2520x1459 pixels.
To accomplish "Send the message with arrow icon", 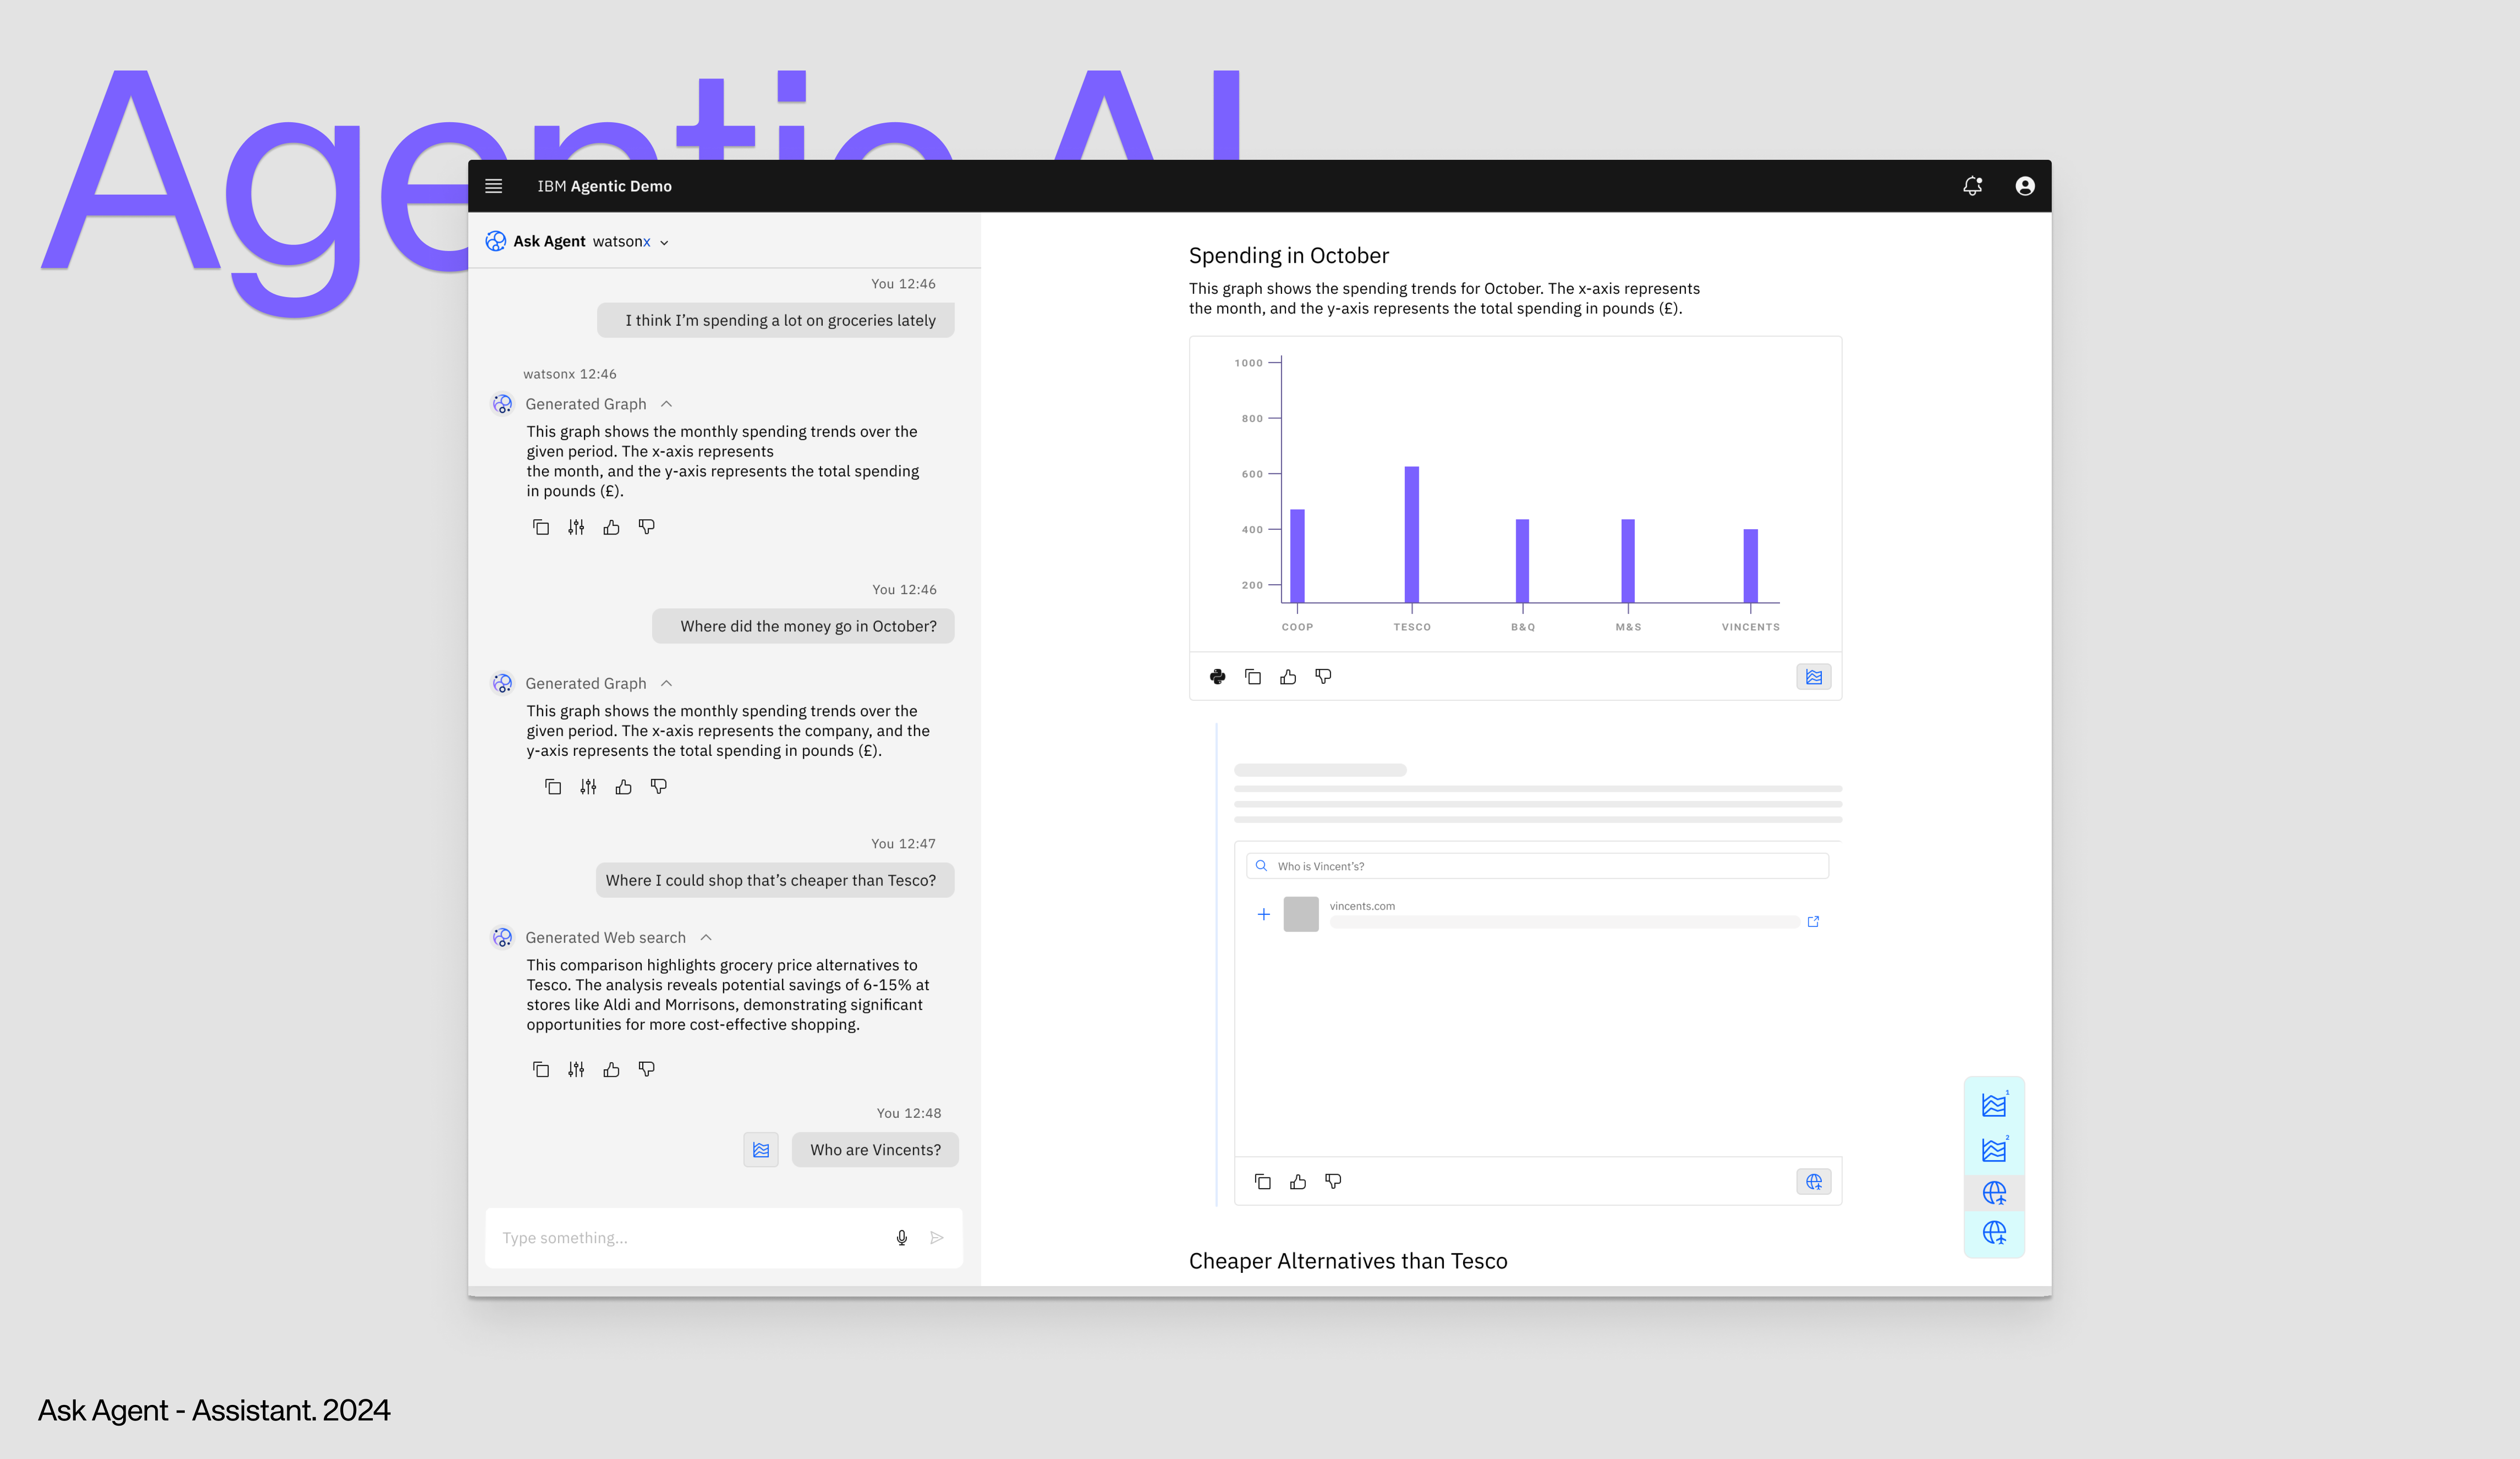I will point(937,1238).
